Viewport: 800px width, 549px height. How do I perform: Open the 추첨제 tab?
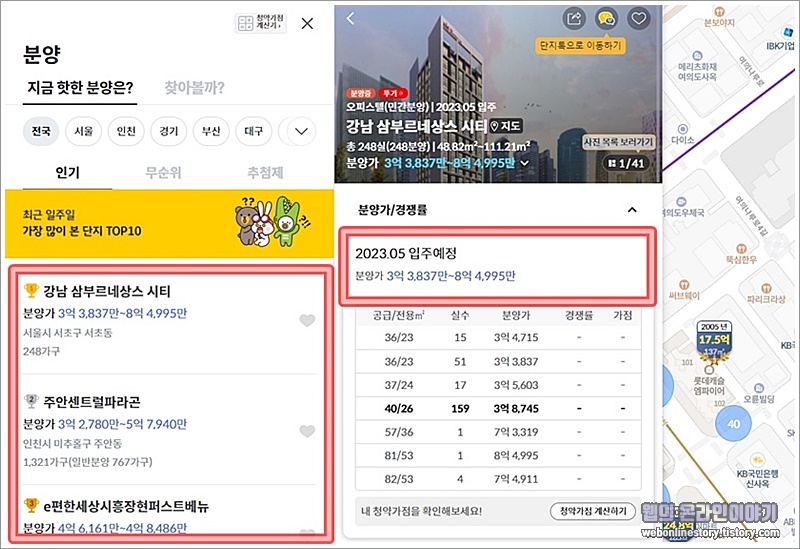(265, 173)
